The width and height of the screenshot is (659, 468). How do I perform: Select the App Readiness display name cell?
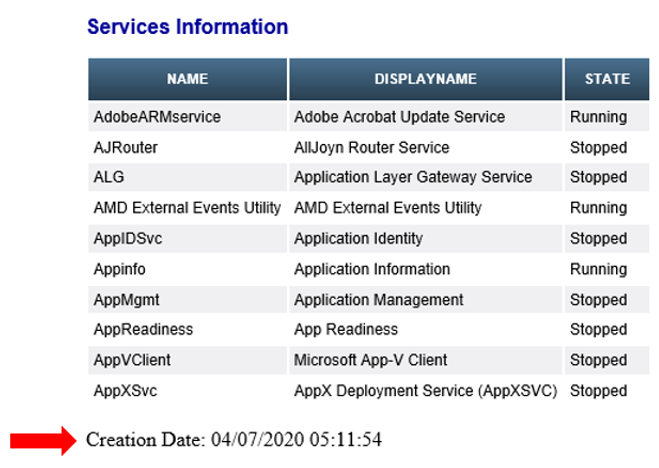[x=426, y=329]
